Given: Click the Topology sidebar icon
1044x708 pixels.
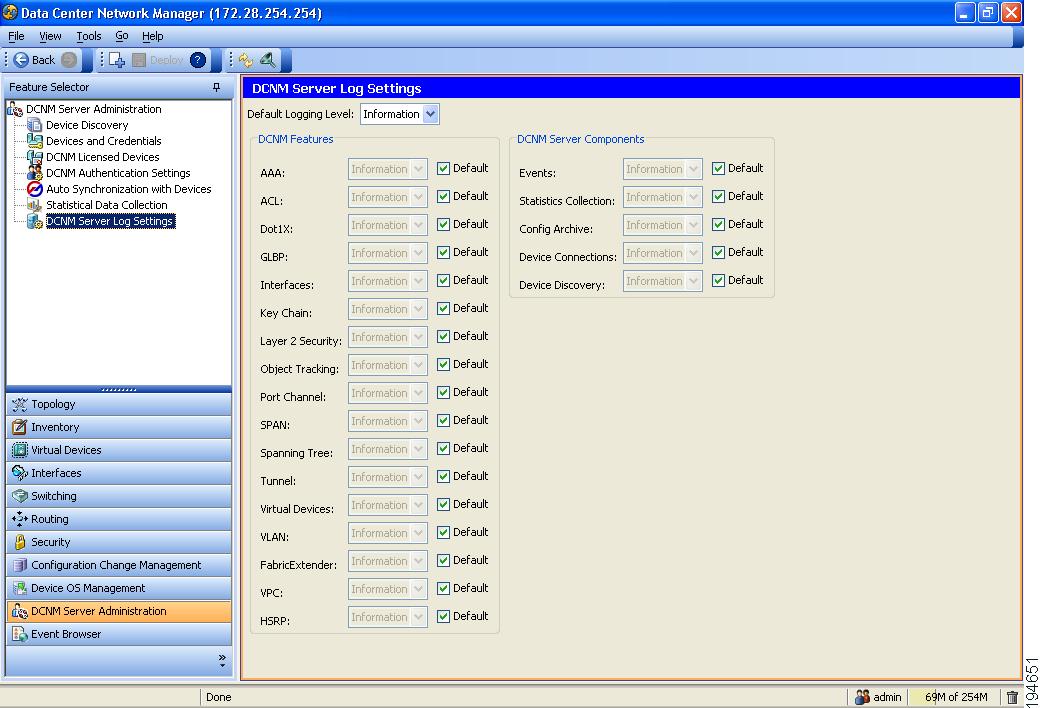Looking at the screenshot, I should click(x=22, y=404).
